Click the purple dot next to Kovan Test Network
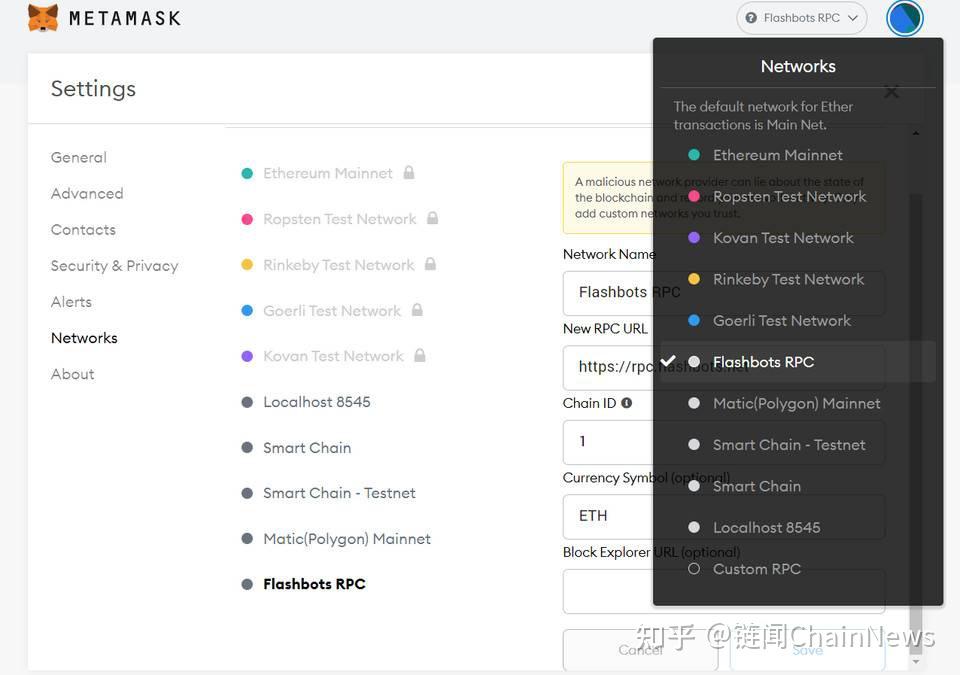 pyautogui.click(x=246, y=356)
